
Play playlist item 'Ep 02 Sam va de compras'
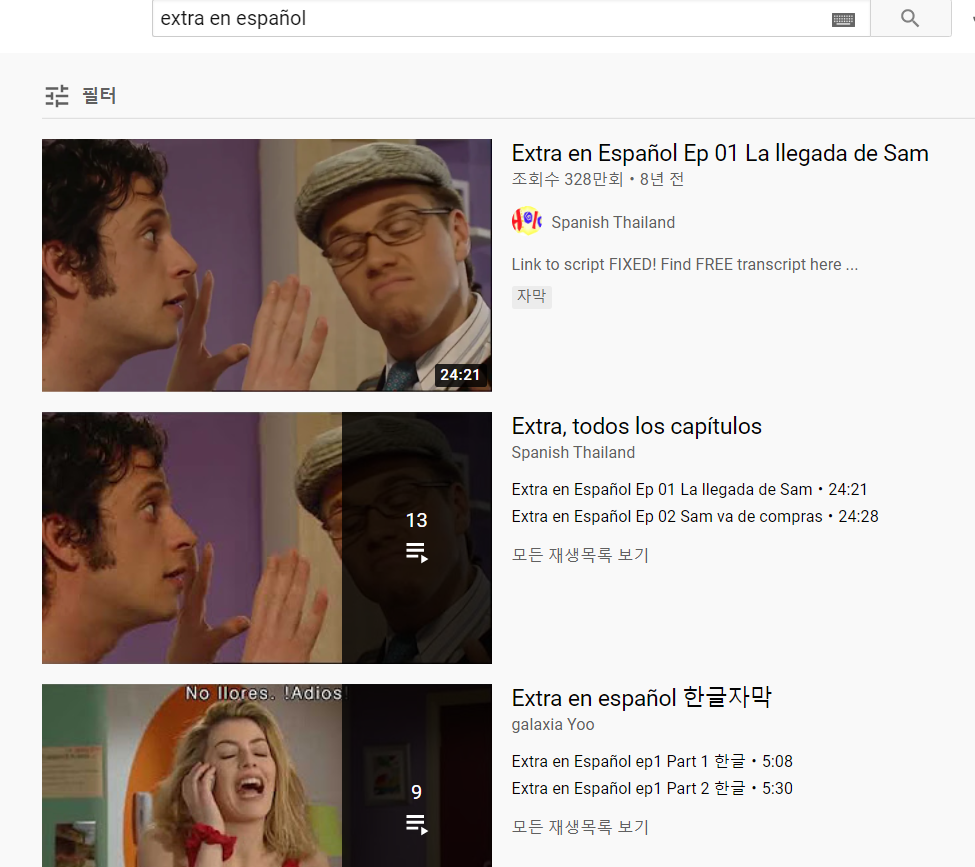[695, 516]
